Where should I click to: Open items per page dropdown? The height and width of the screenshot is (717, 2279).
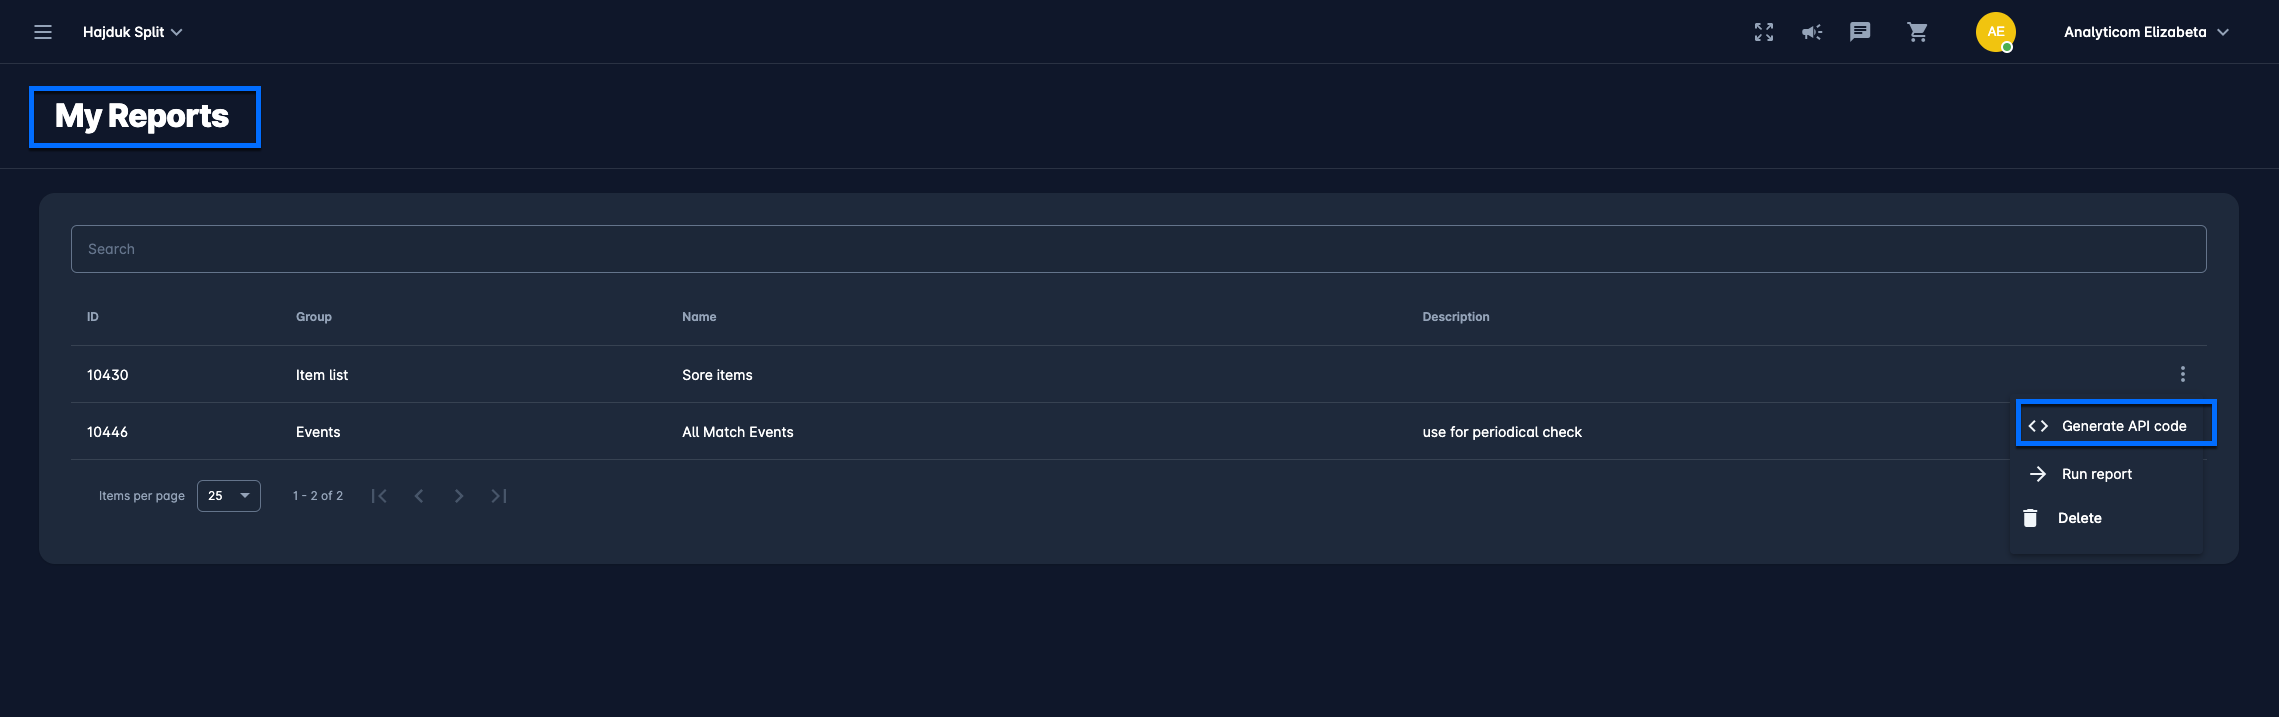[x=229, y=496]
